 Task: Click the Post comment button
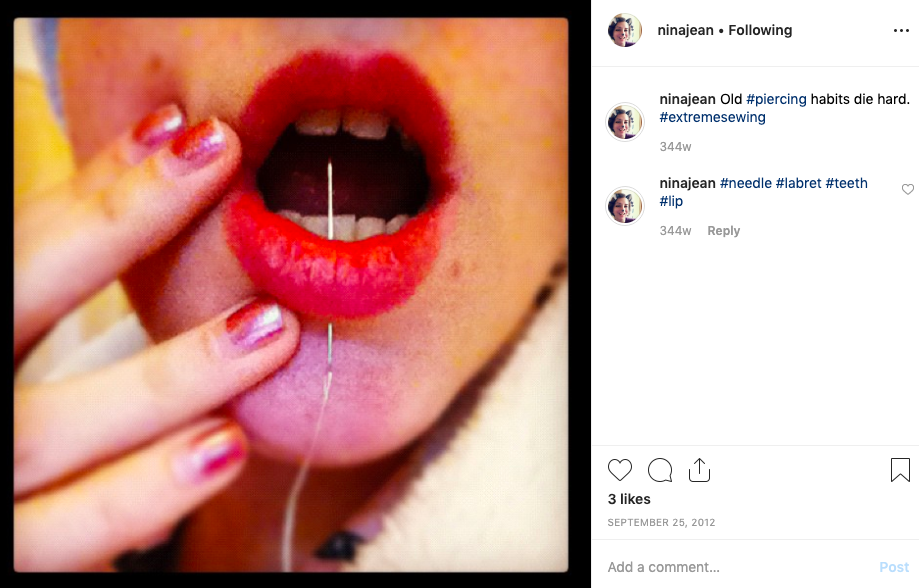[894, 567]
